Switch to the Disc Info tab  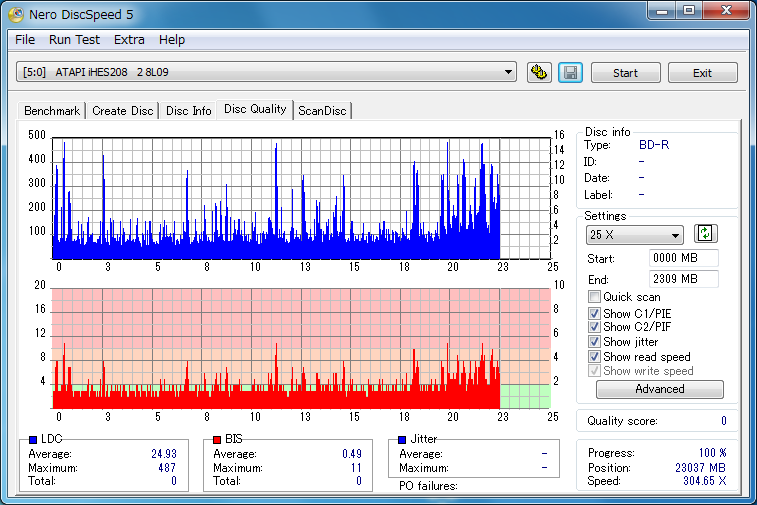click(188, 111)
